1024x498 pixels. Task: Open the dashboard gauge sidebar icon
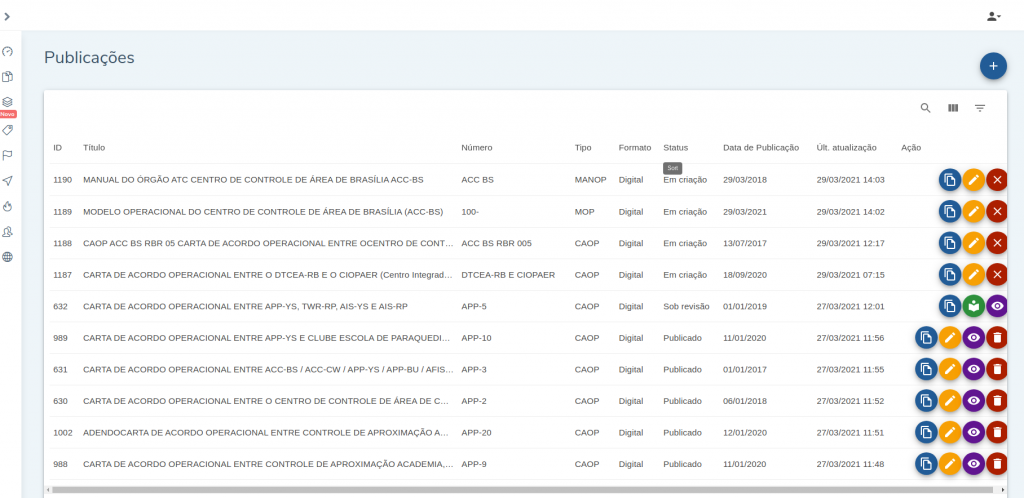[7, 52]
